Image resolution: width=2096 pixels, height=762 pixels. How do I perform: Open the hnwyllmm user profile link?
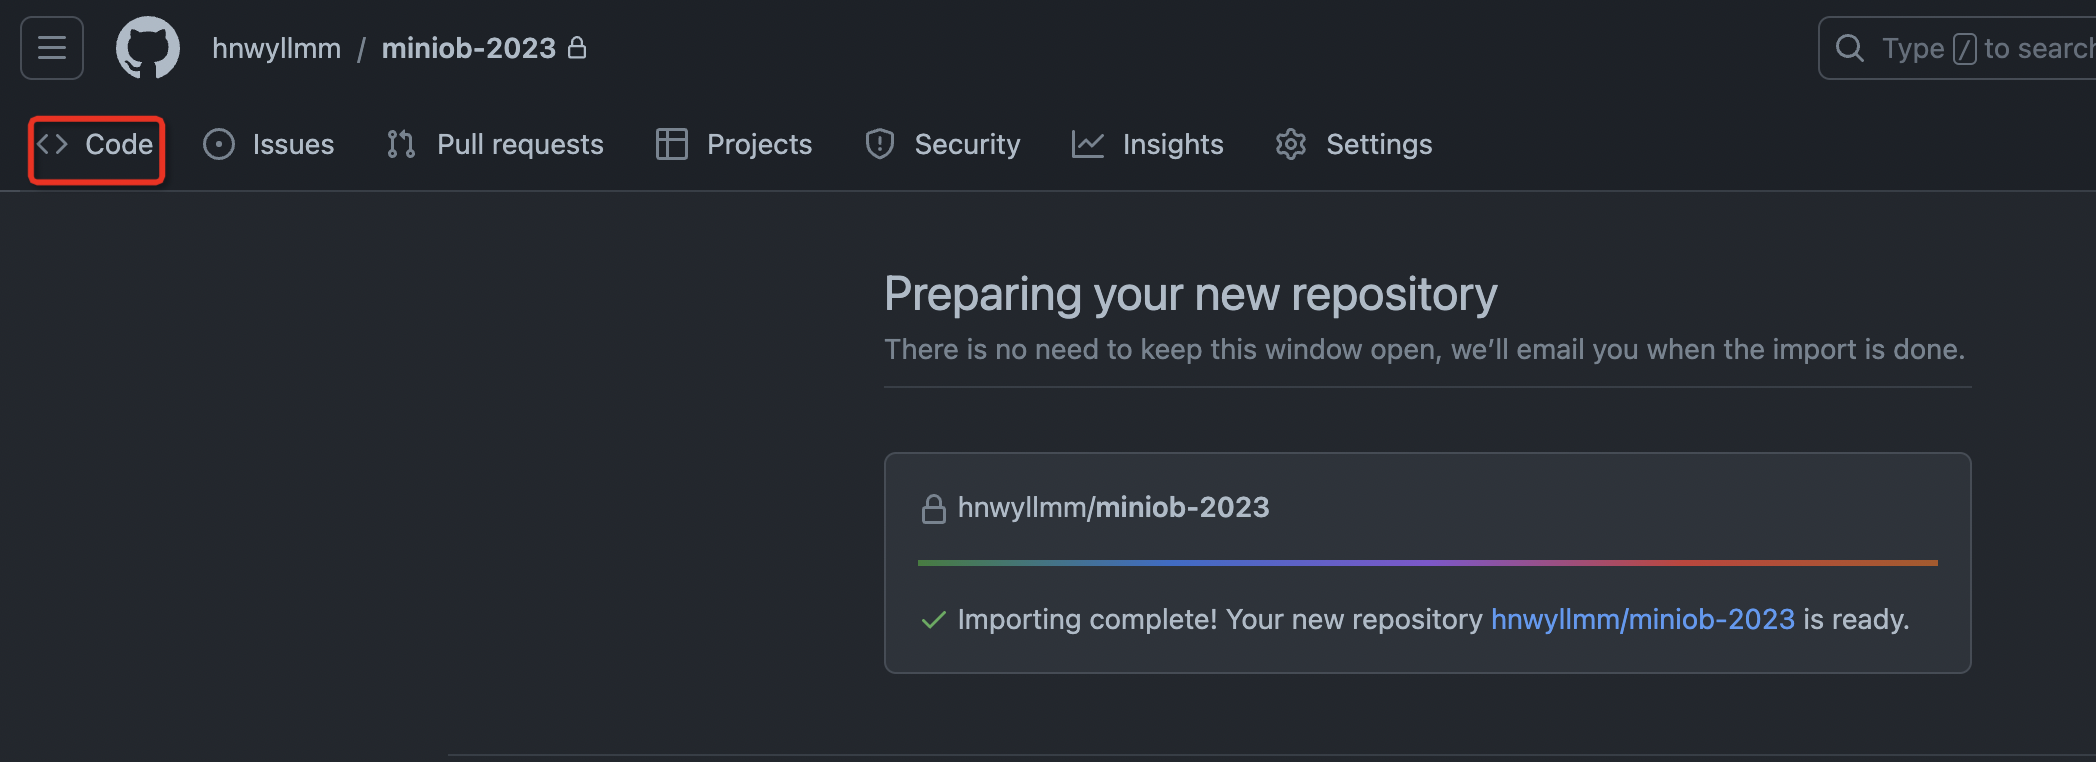click(x=276, y=48)
